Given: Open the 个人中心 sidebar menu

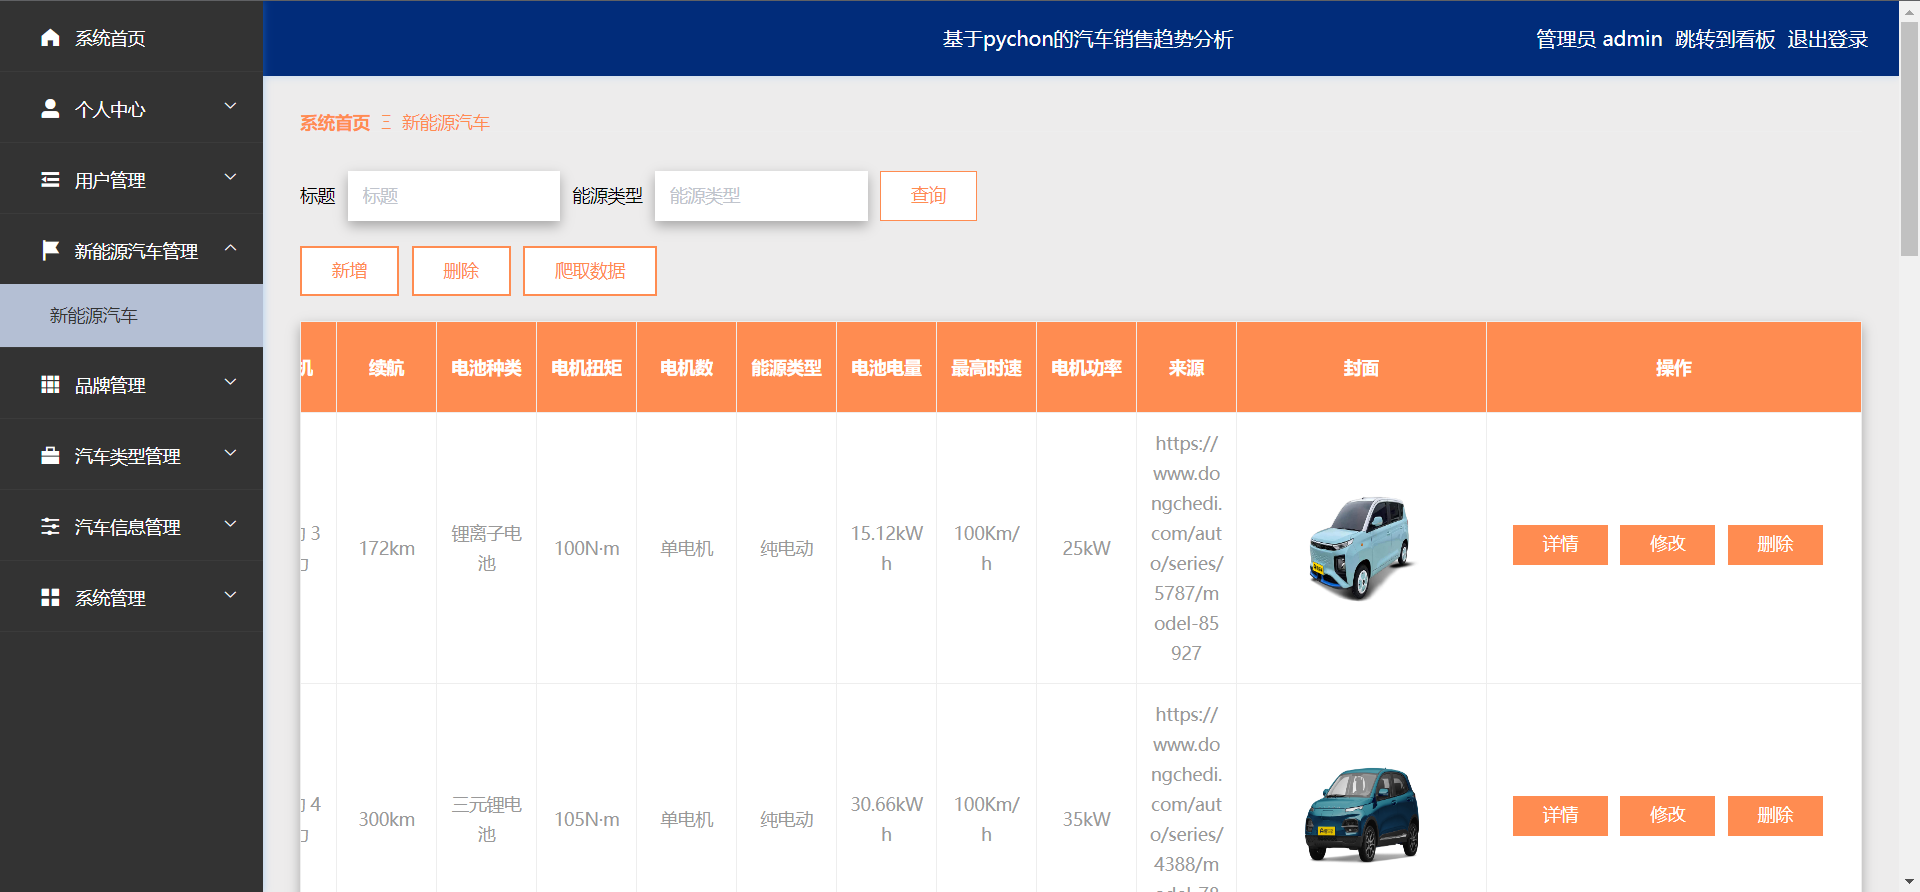Looking at the screenshot, I should pos(131,107).
